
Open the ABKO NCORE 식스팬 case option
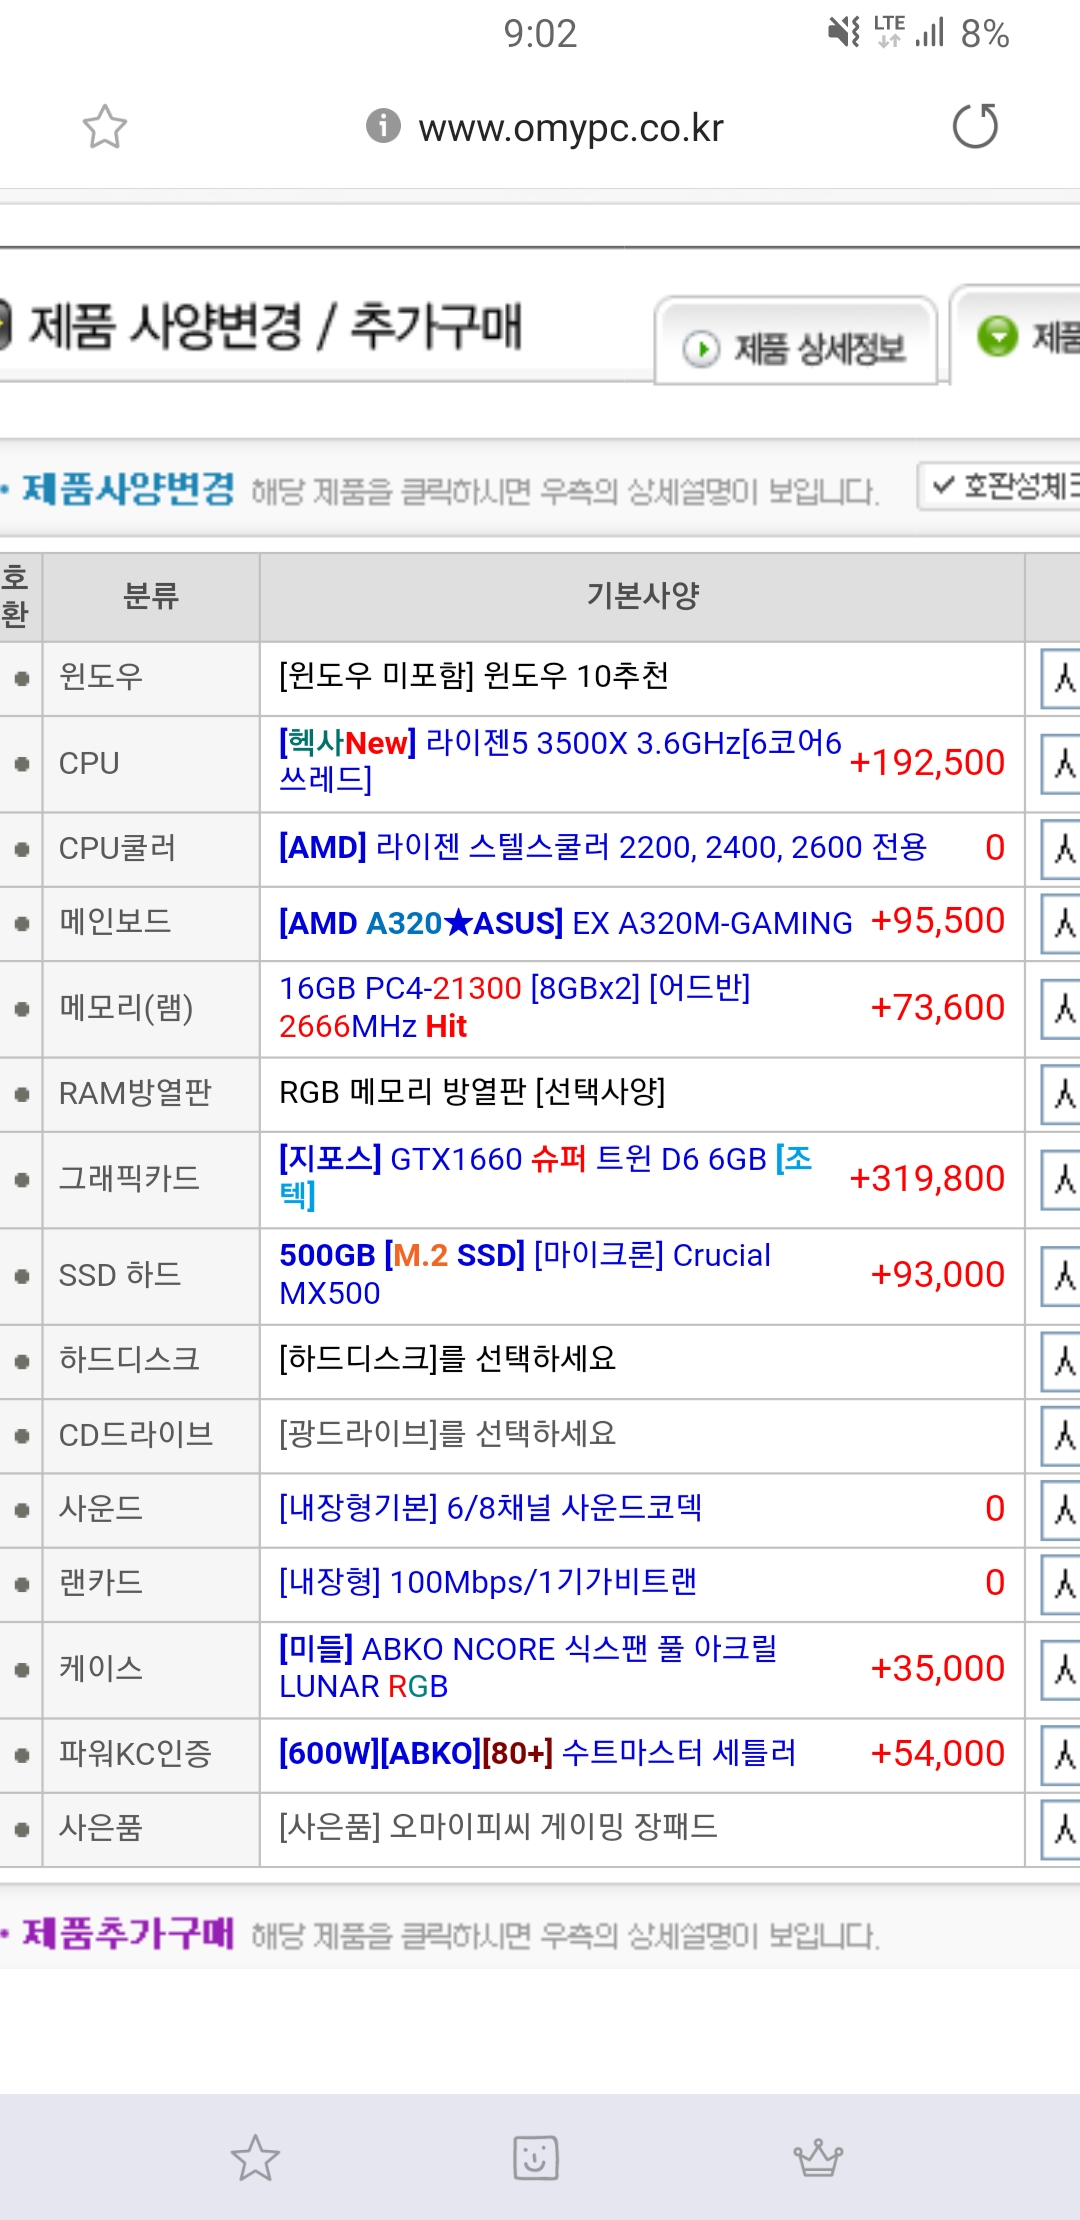(x=528, y=1667)
